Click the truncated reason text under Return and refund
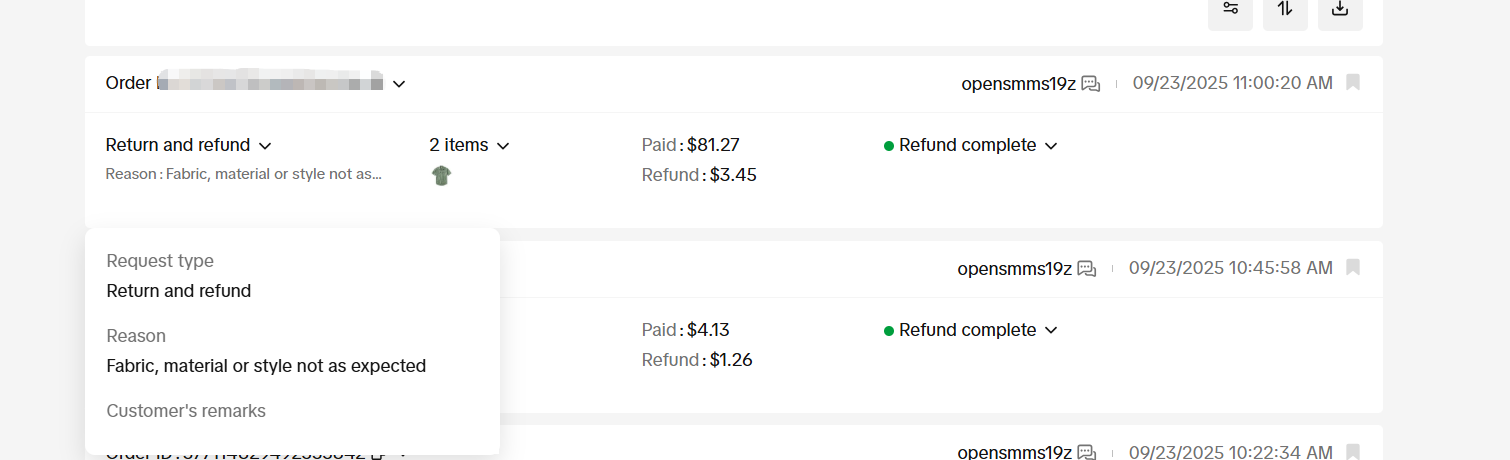The width and height of the screenshot is (1510, 460). tap(244, 174)
